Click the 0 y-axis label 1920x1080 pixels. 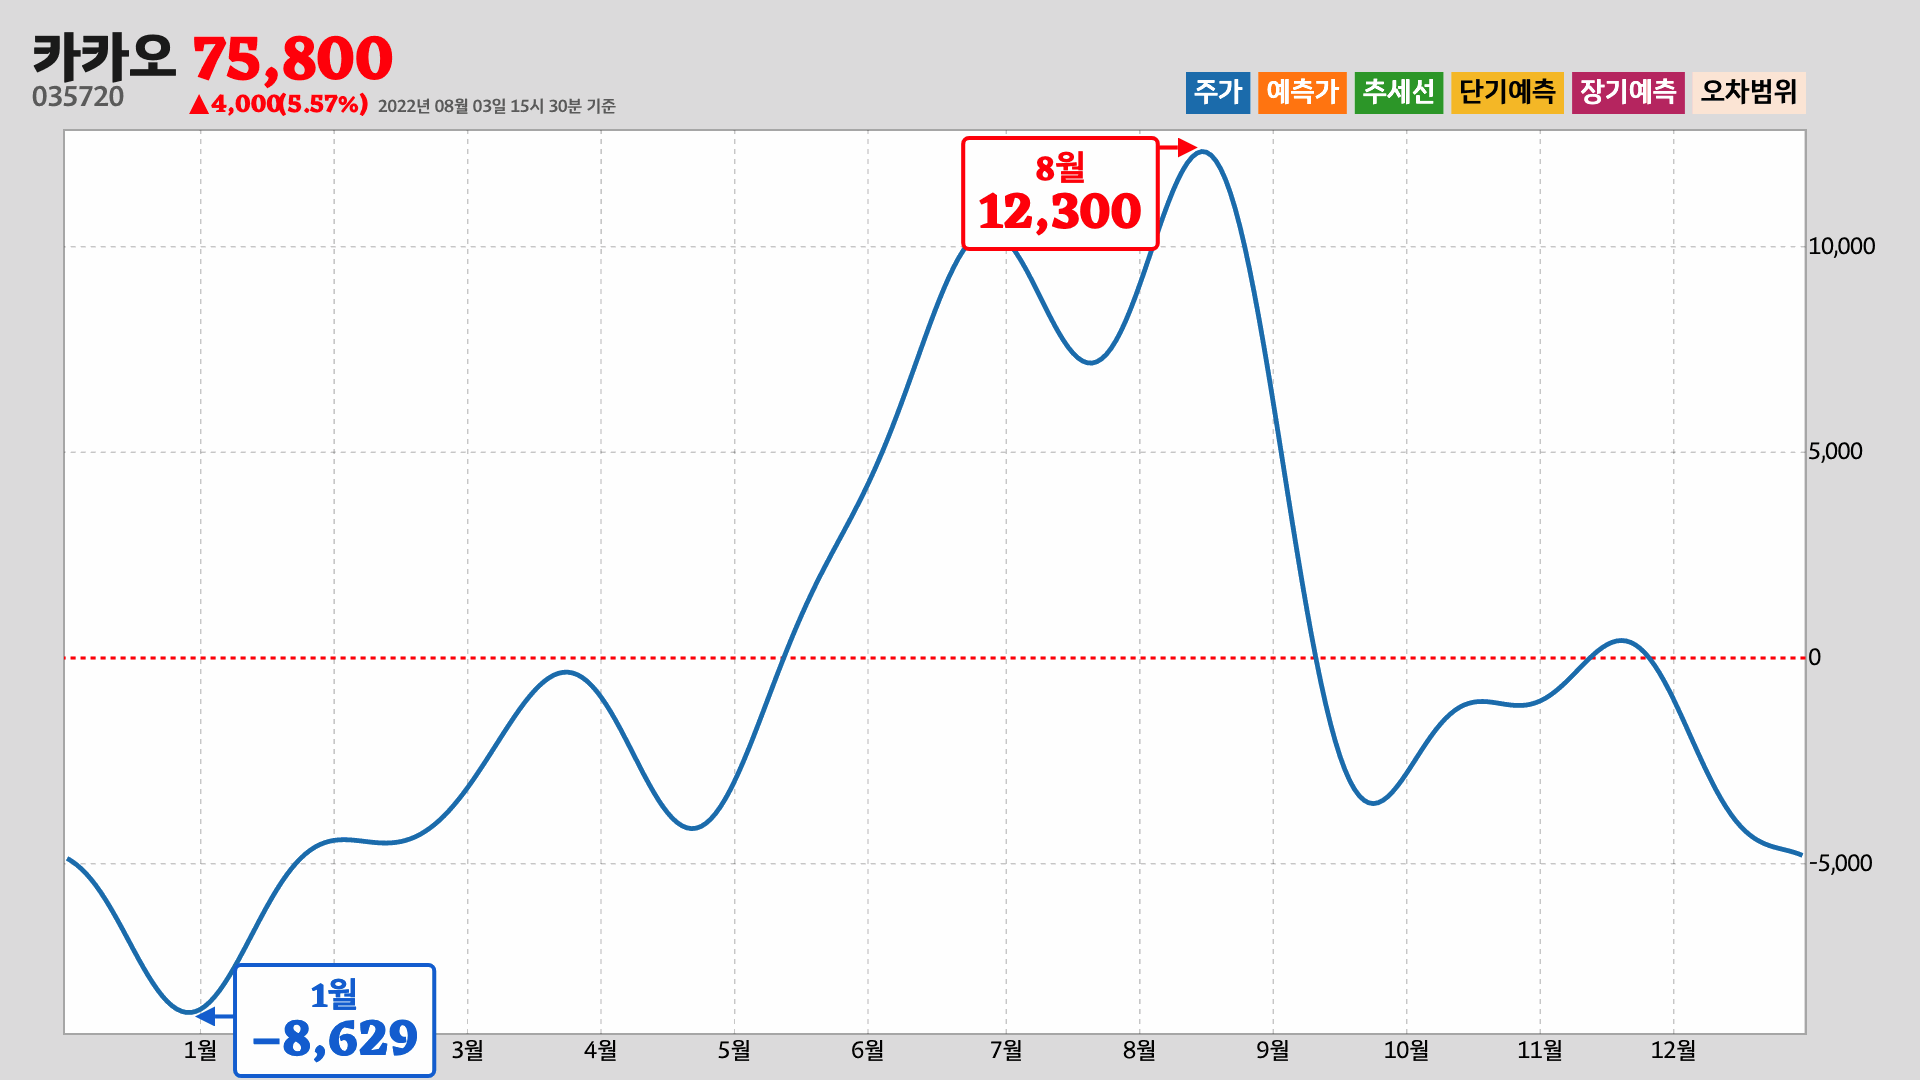(1814, 657)
